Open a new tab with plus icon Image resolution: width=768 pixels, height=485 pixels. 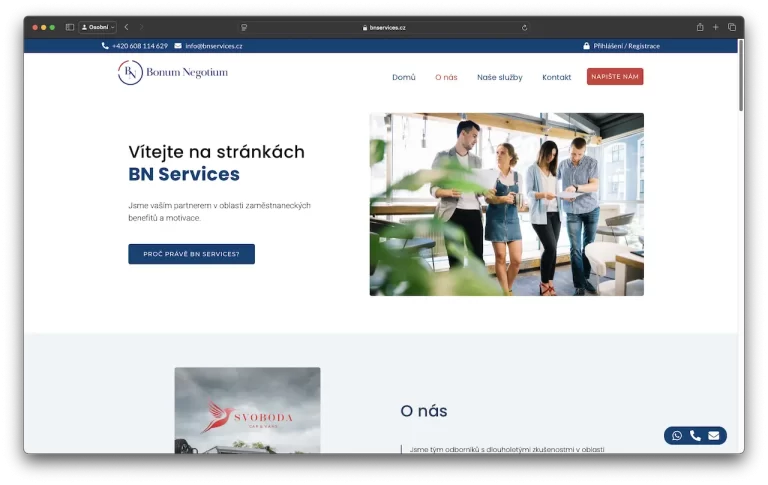point(716,27)
